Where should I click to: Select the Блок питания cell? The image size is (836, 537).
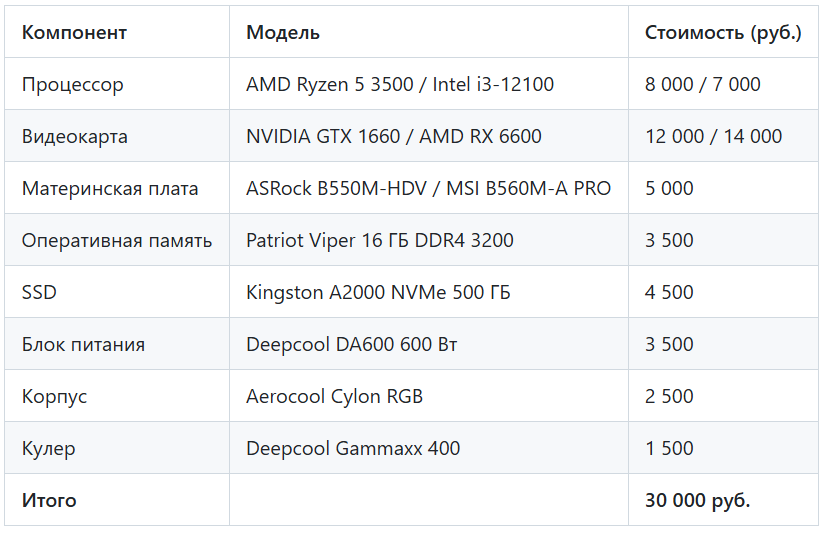tap(83, 344)
